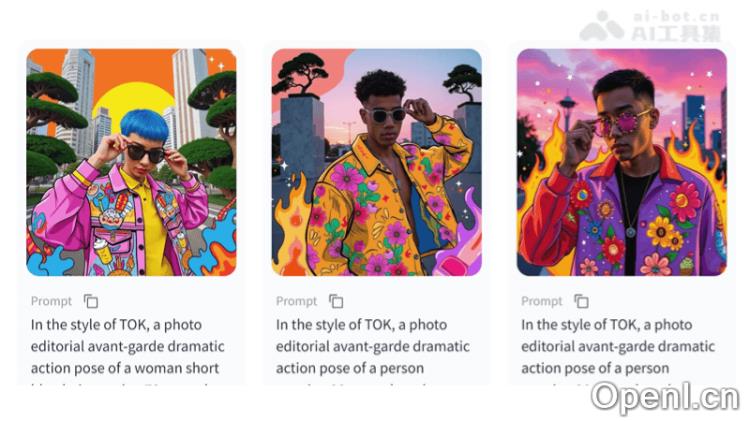Copy the prompt of the blue-haired woman card
750x421 pixels.
pyautogui.click(x=91, y=301)
